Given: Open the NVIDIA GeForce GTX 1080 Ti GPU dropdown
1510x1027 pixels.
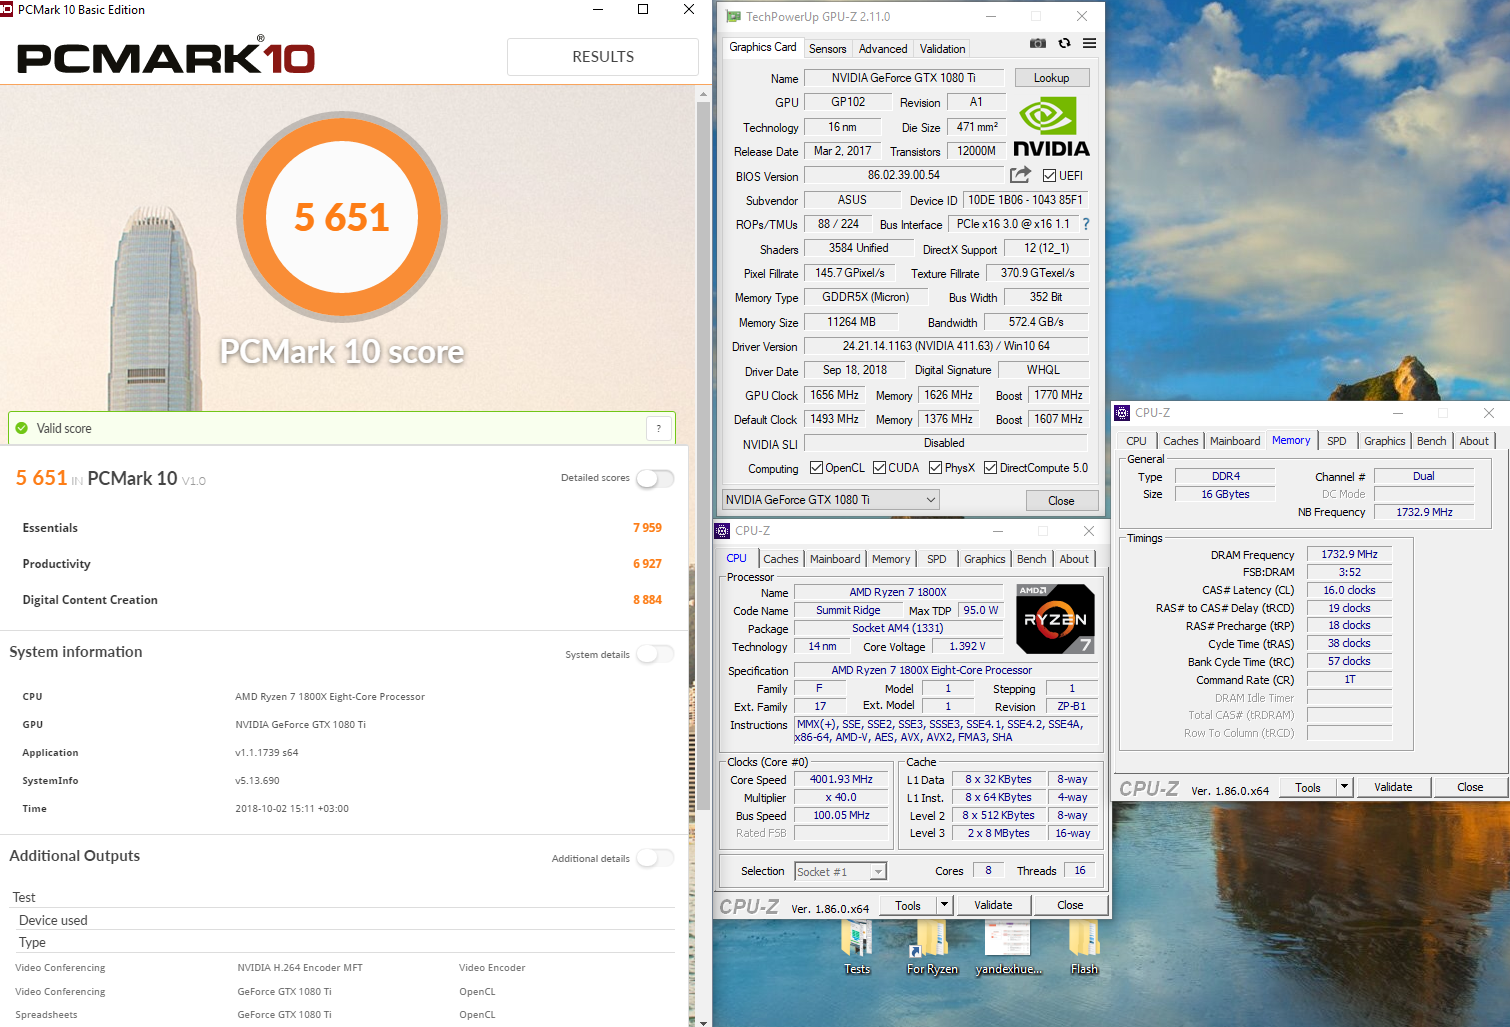Looking at the screenshot, I should 831,500.
